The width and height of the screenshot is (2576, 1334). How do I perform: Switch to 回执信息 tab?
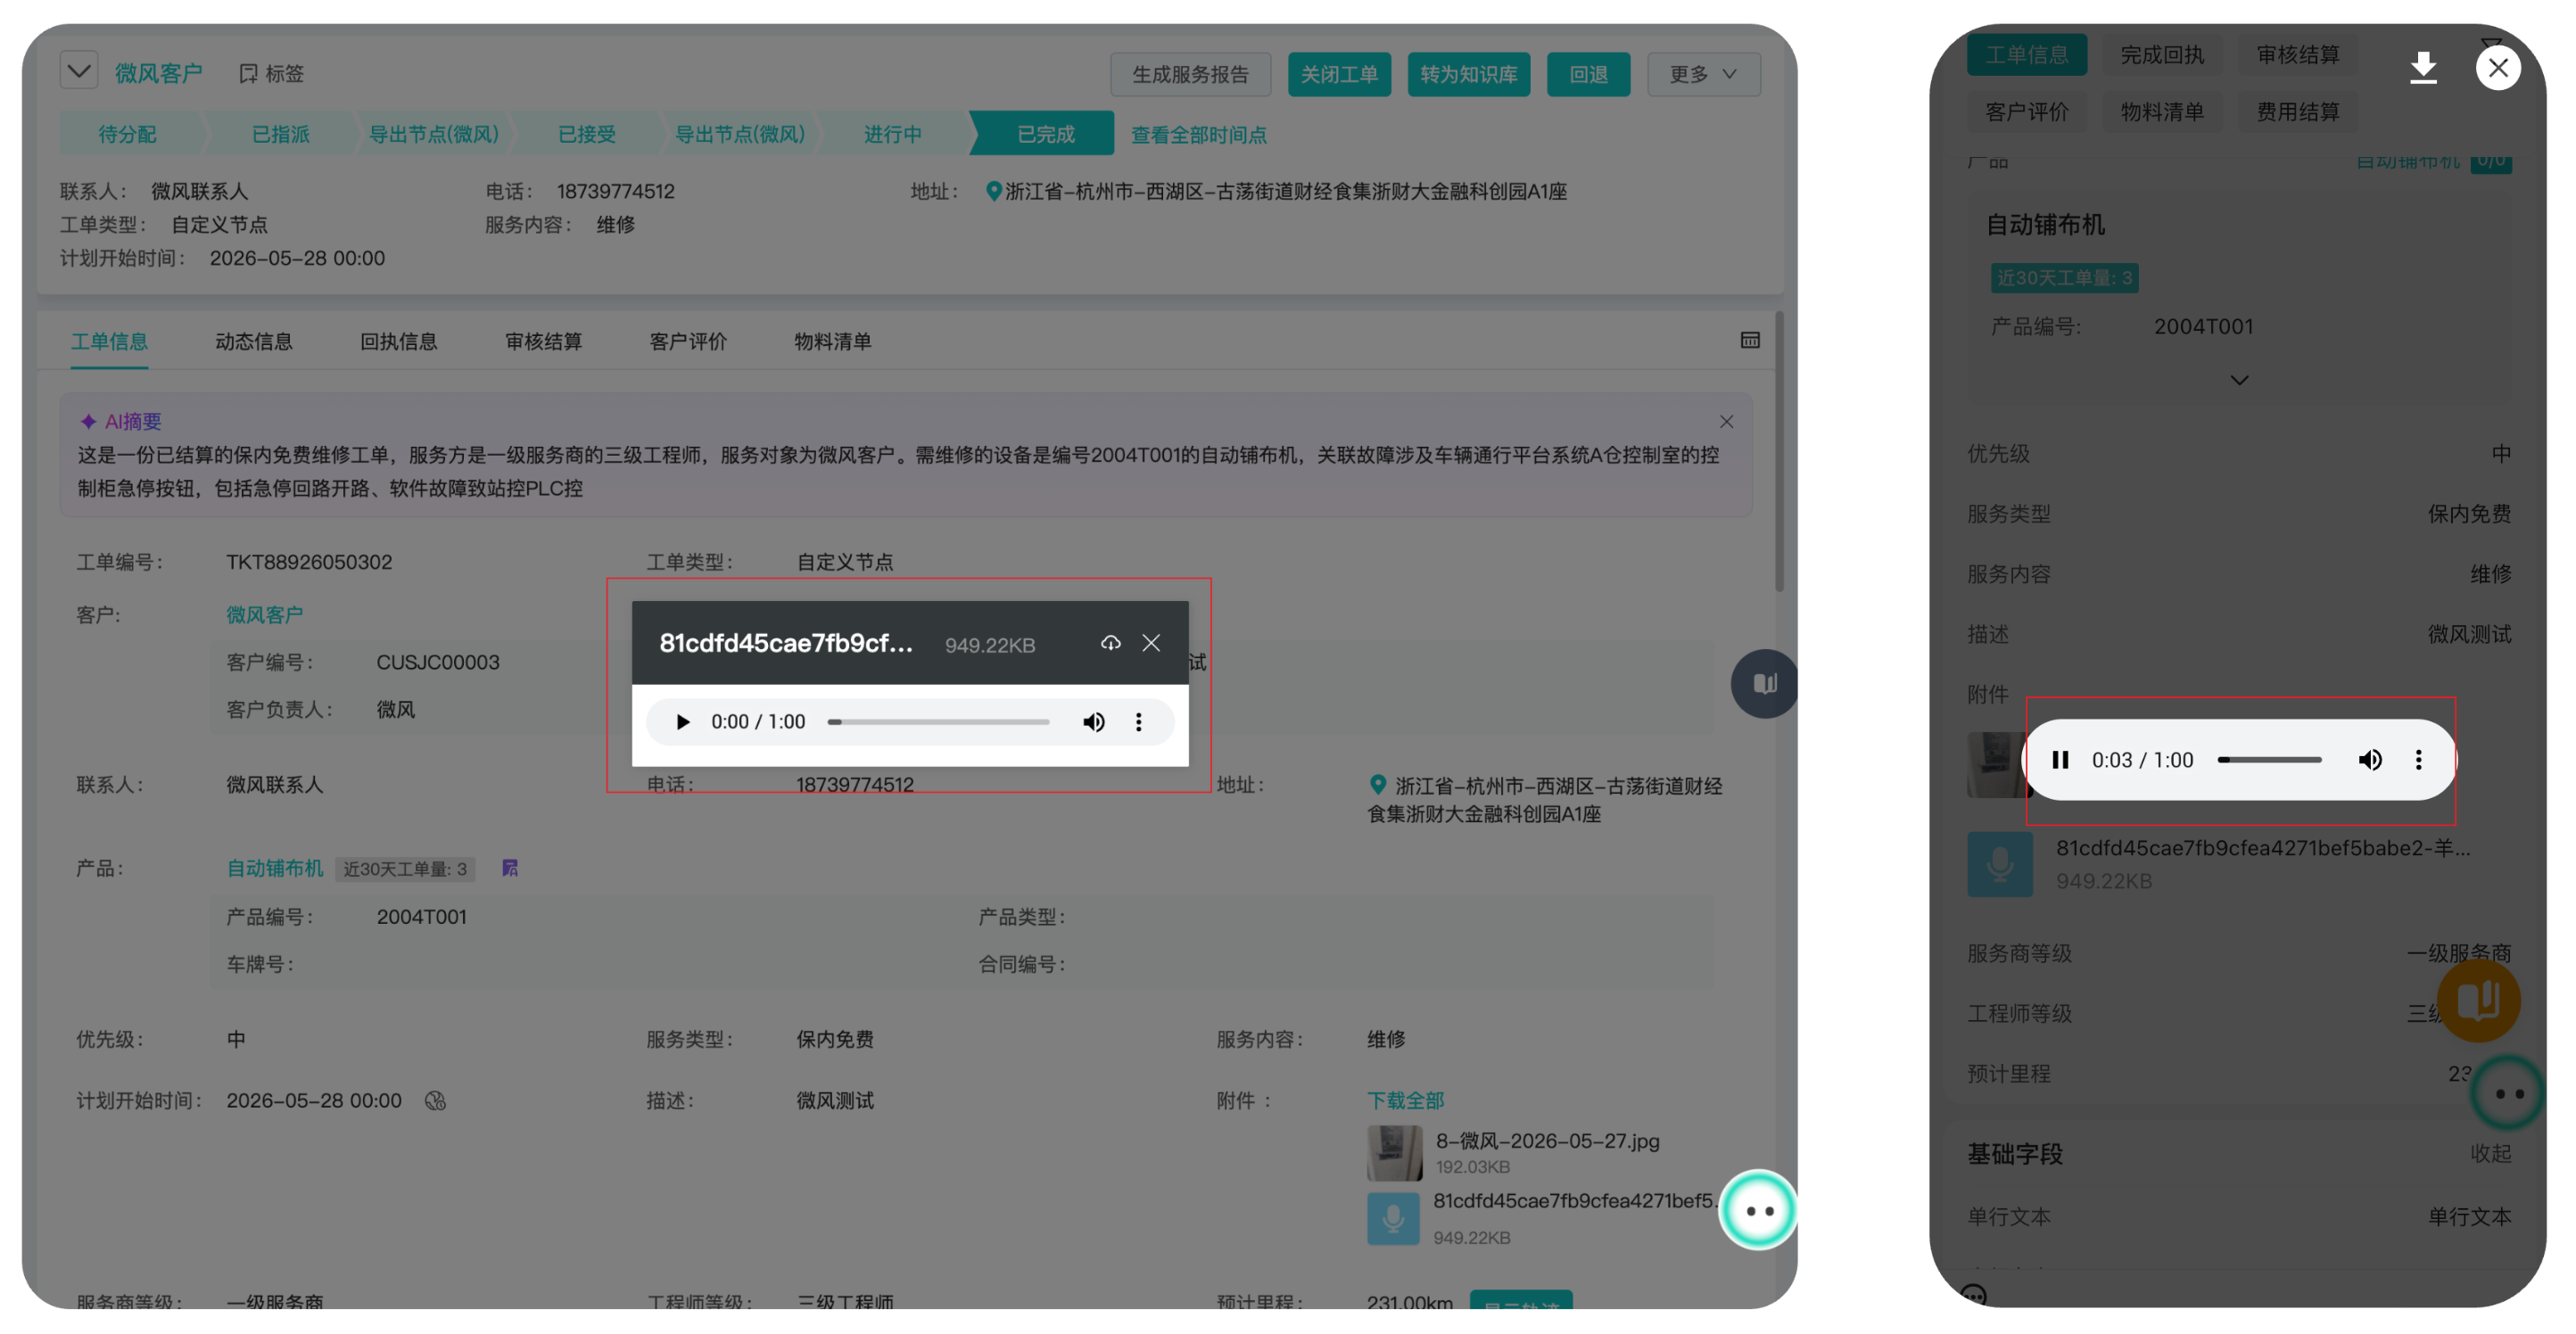click(x=399, y=341)
